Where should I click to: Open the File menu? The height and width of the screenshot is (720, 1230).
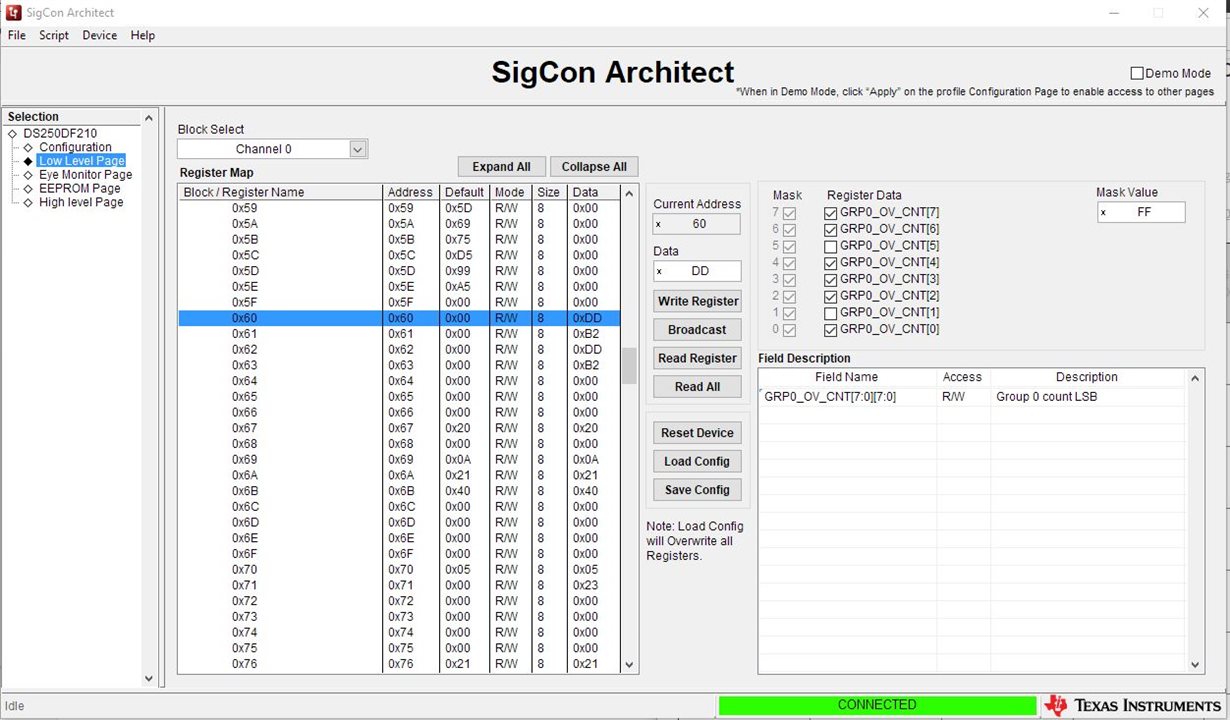click(17, 35)
